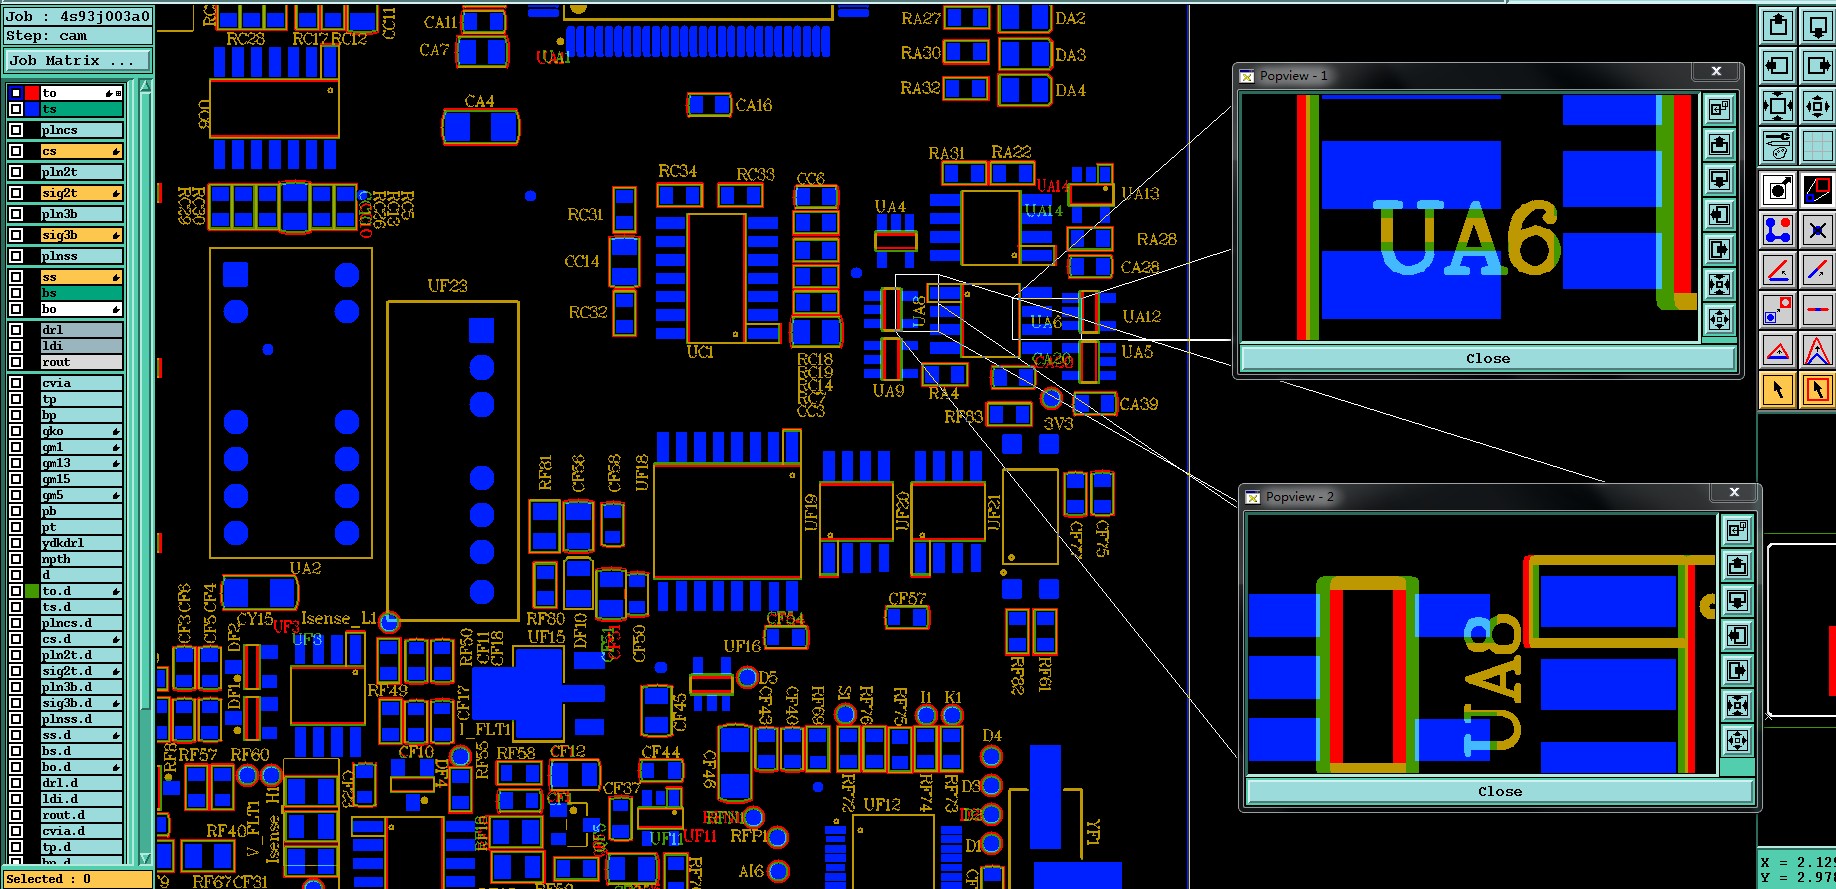This screenshot has width=1836, height=889.
Task: Click Close button in Popview 2
Action: tap(1499, 791)
